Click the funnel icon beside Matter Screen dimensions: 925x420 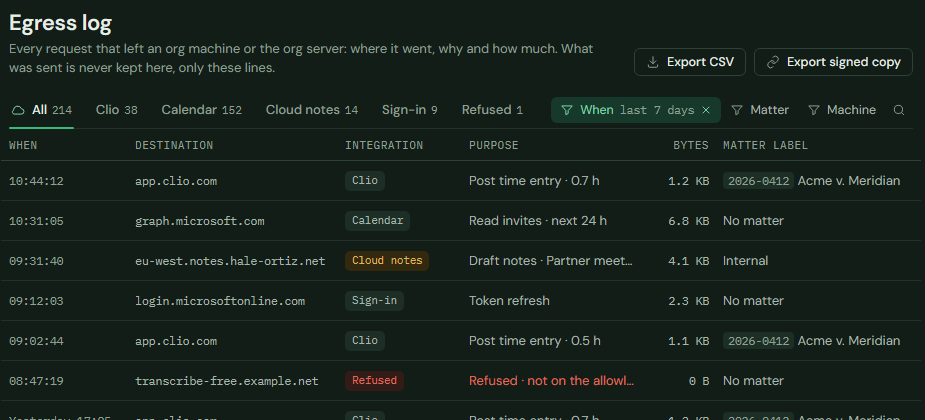pyautogui.click(x=737, y=110)
